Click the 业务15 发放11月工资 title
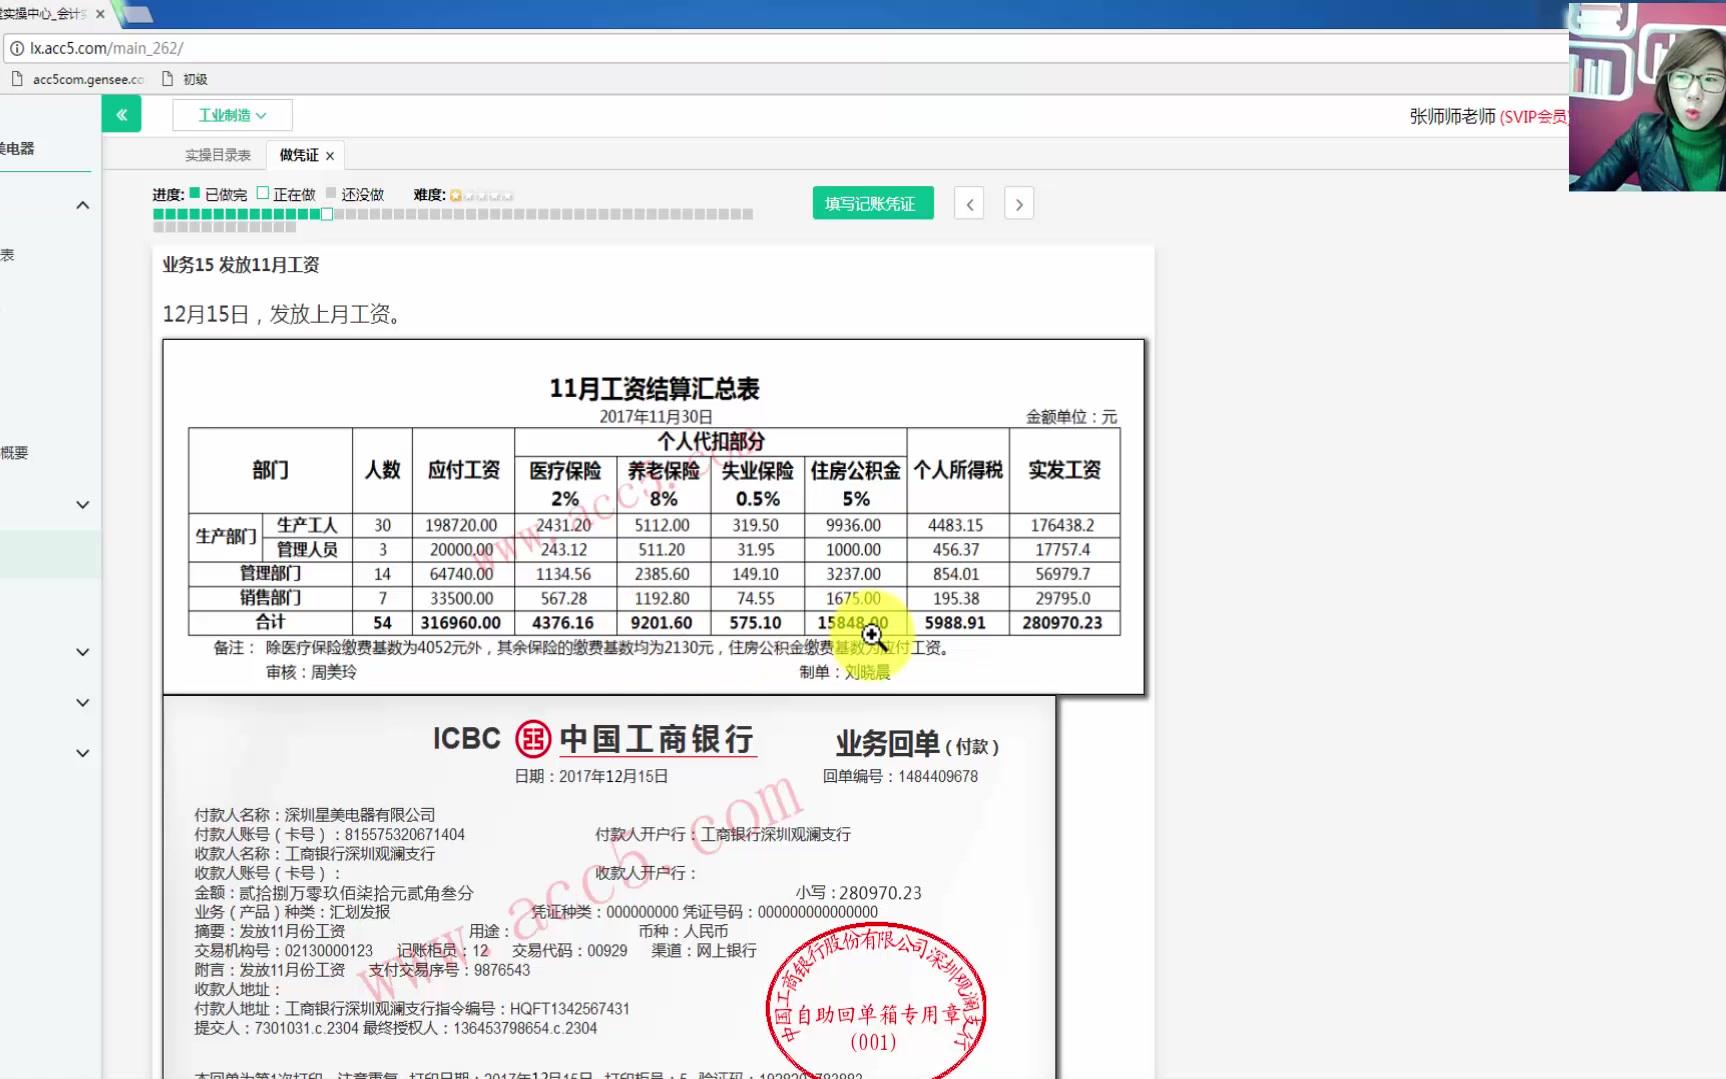Viewport: 1726px width, 1079px height. 241,265
